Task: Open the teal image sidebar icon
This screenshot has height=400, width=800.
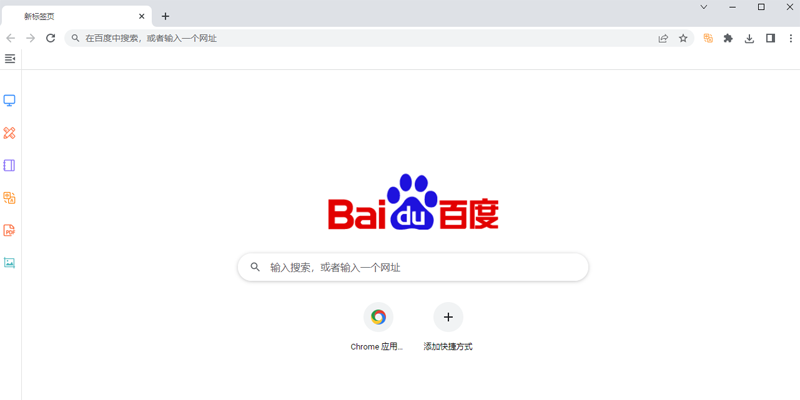Action: point(10,263)
